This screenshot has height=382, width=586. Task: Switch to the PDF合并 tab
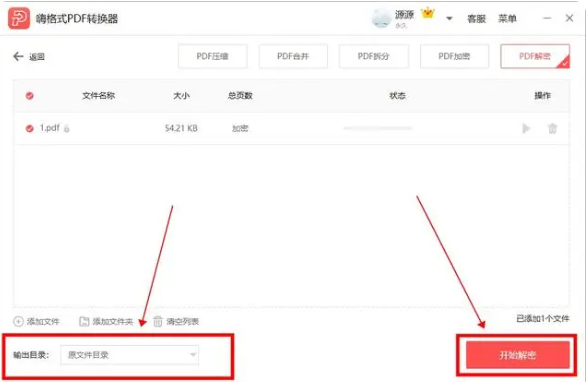[293, 56]
